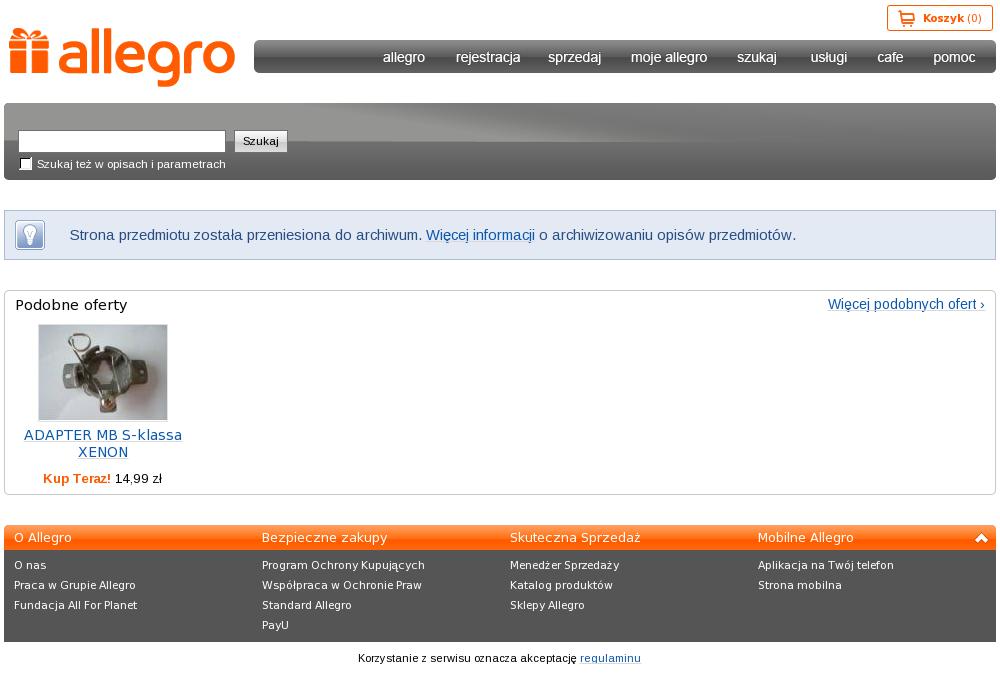Open the PayU footer link
The width and height of the screenshot is (1000, 678).
[x=275, y=625]
